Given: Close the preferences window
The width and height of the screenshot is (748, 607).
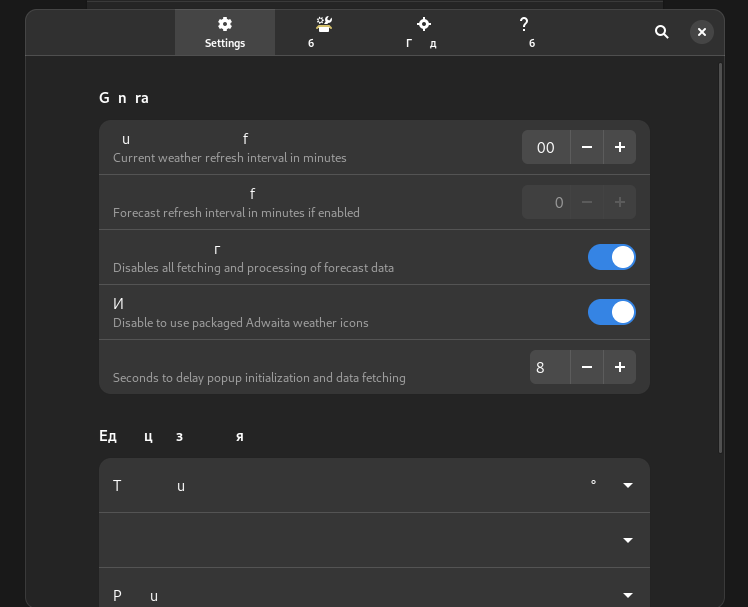Looking at the screenshot, I should [x=702, y=32].
